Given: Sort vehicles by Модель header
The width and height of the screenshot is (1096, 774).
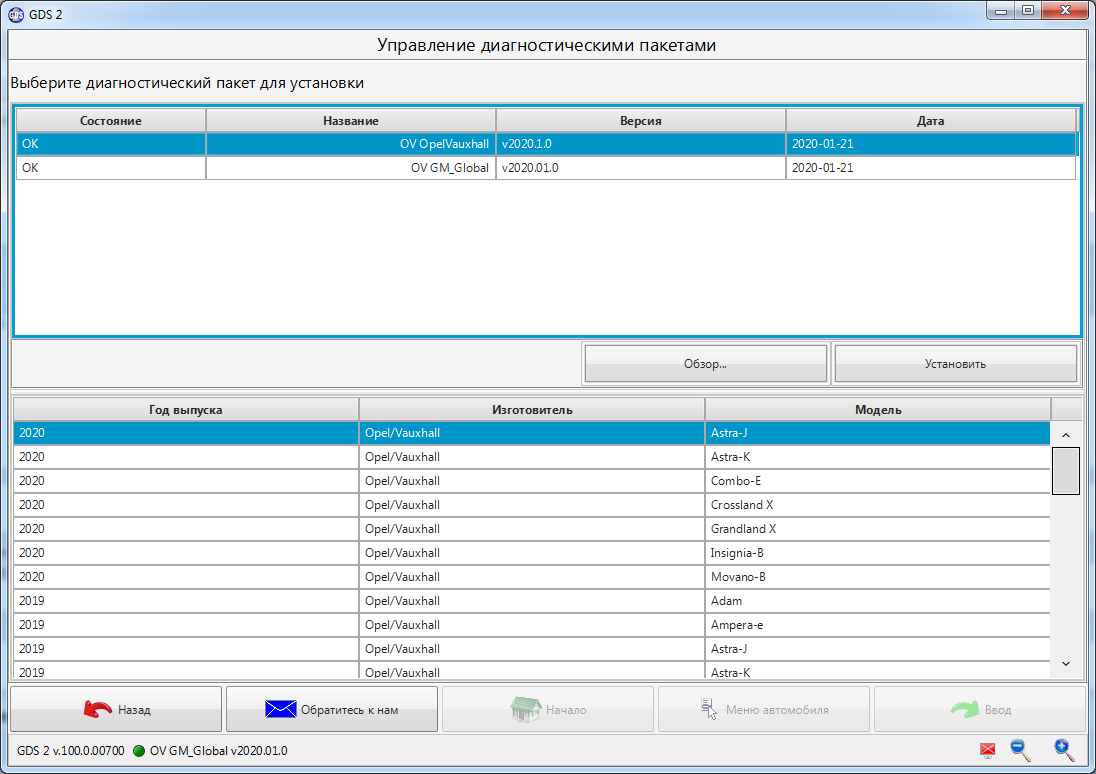Looking at the screenshot, I should click(x=878, y=410).
